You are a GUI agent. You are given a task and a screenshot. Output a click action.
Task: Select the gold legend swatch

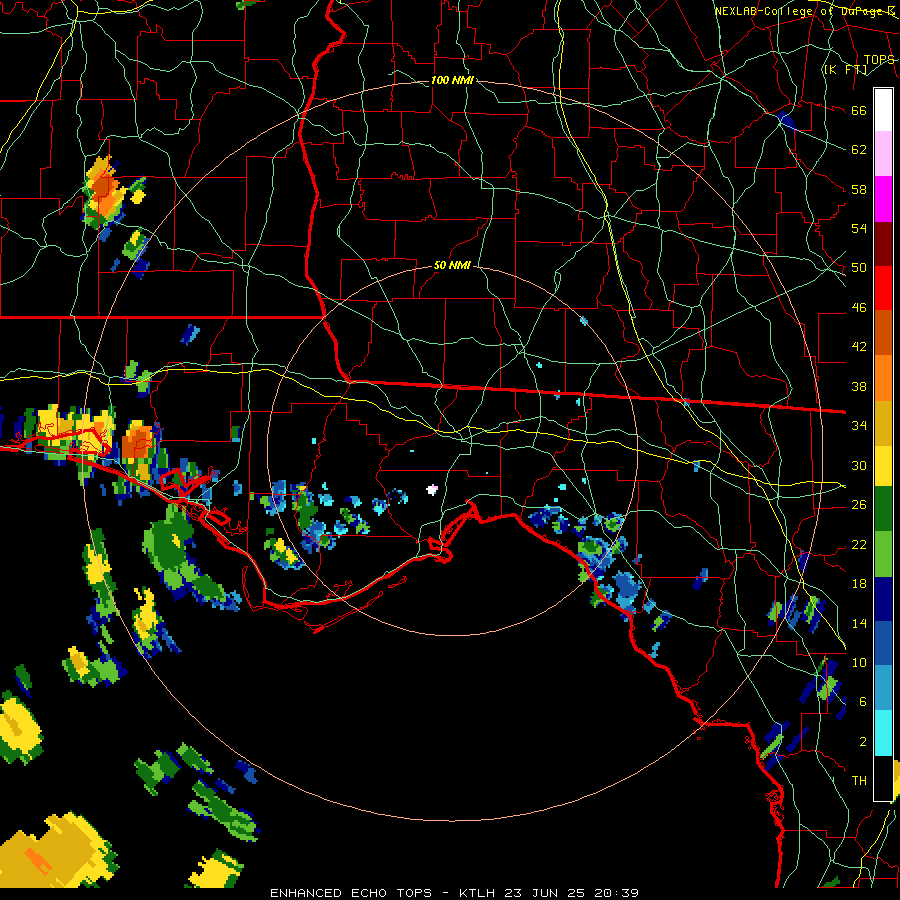point(883,422)
